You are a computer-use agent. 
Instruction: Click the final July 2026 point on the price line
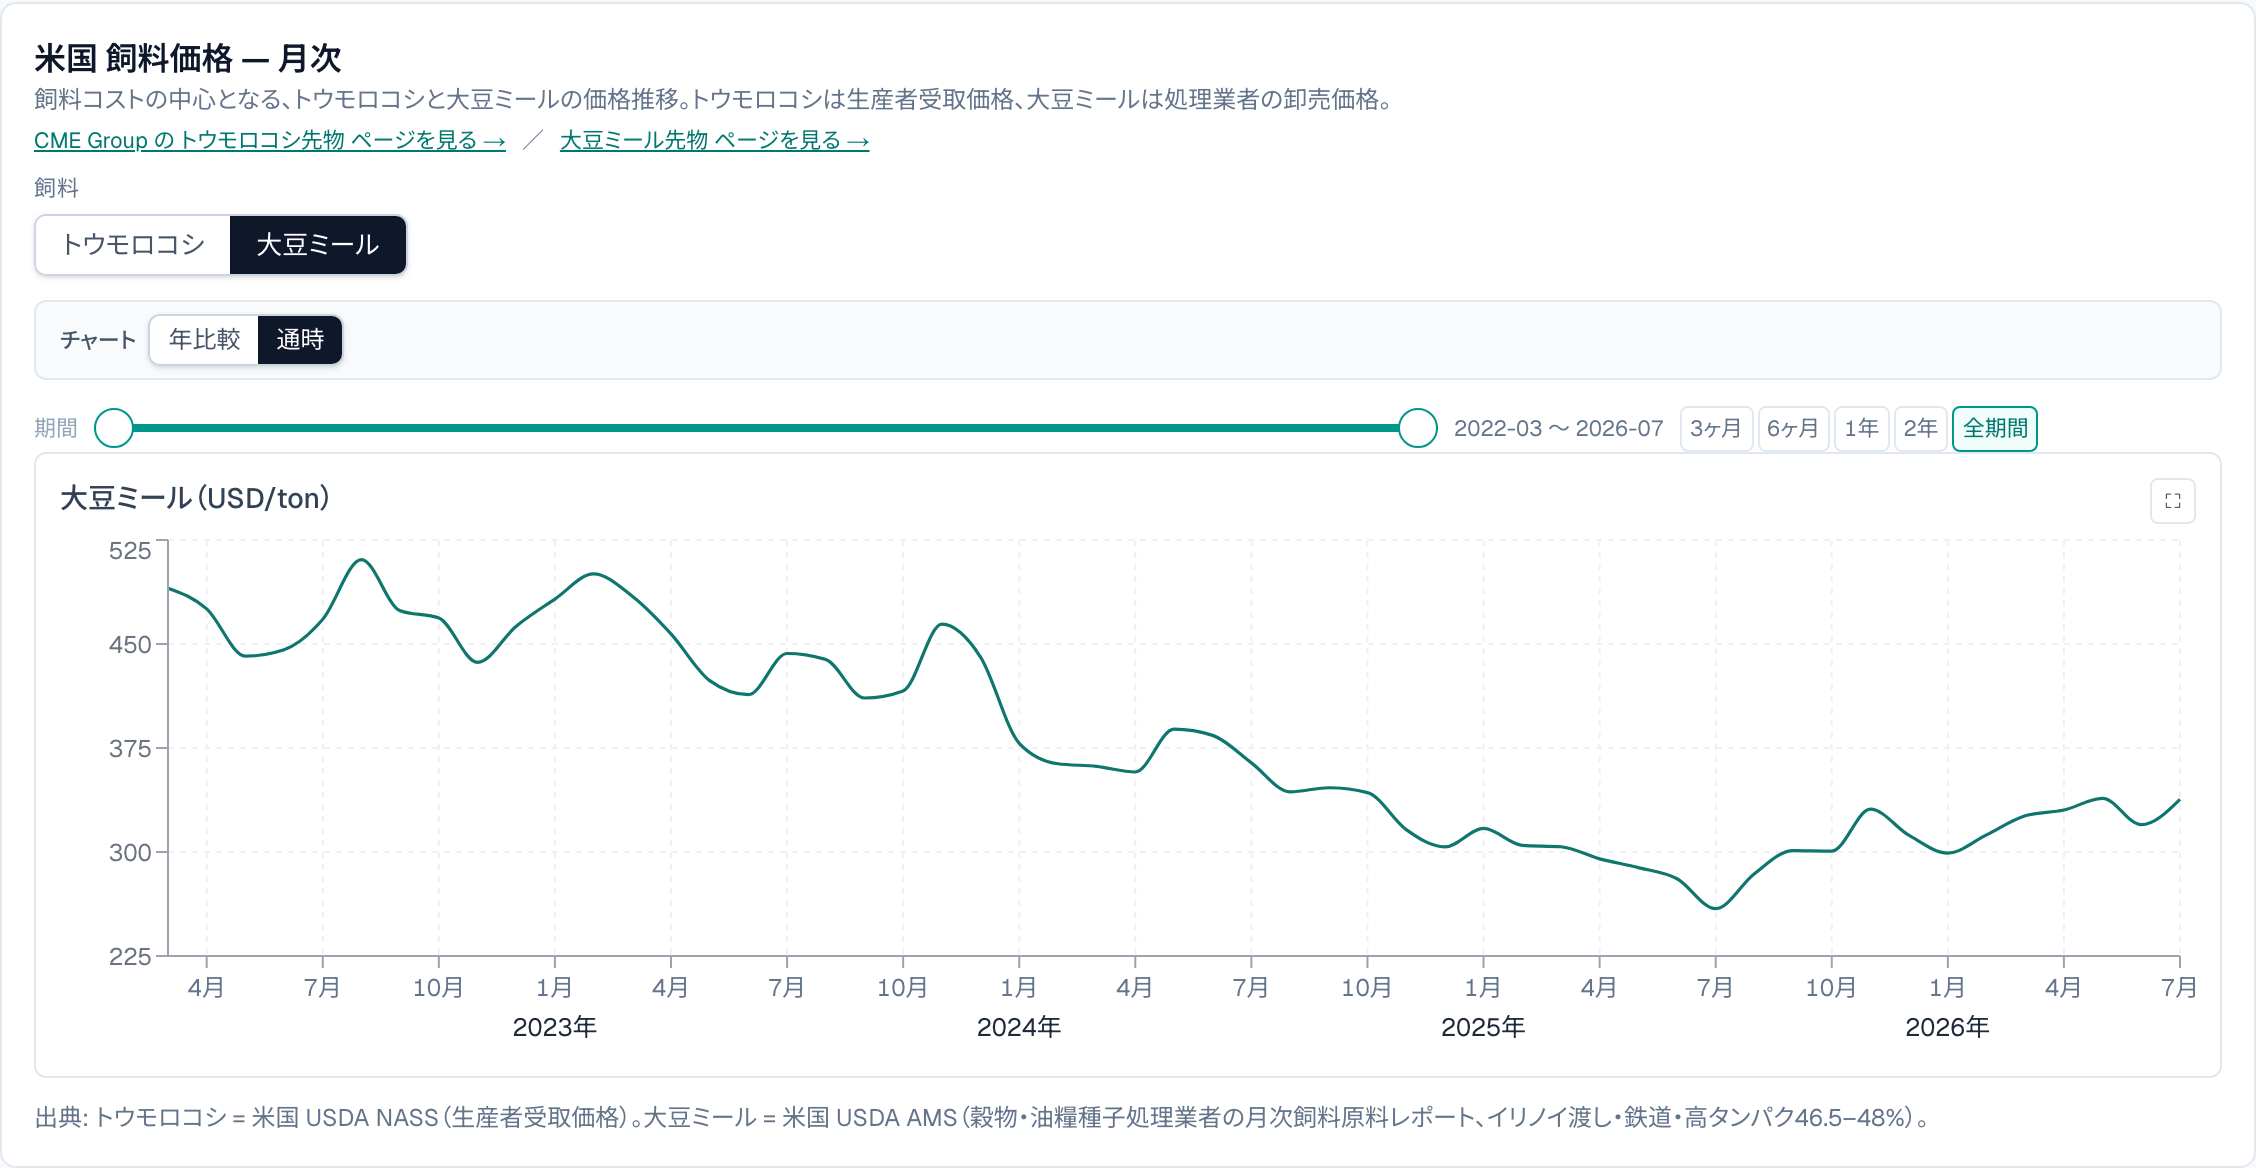[x=2179, y=800]
